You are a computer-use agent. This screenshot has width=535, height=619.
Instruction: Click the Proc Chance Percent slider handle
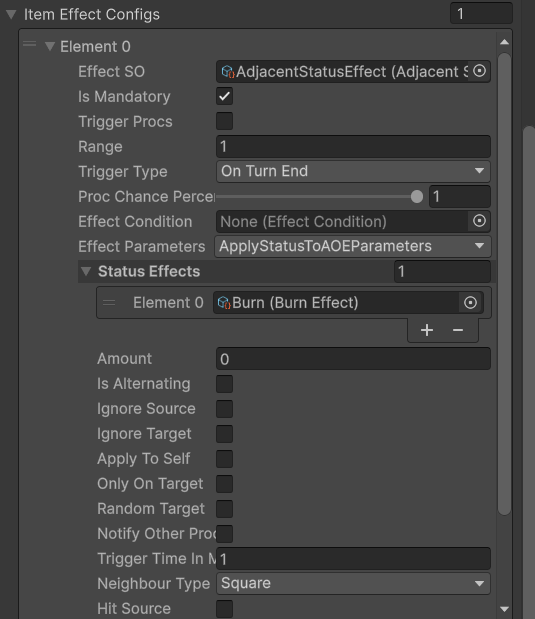pos(417,197)
